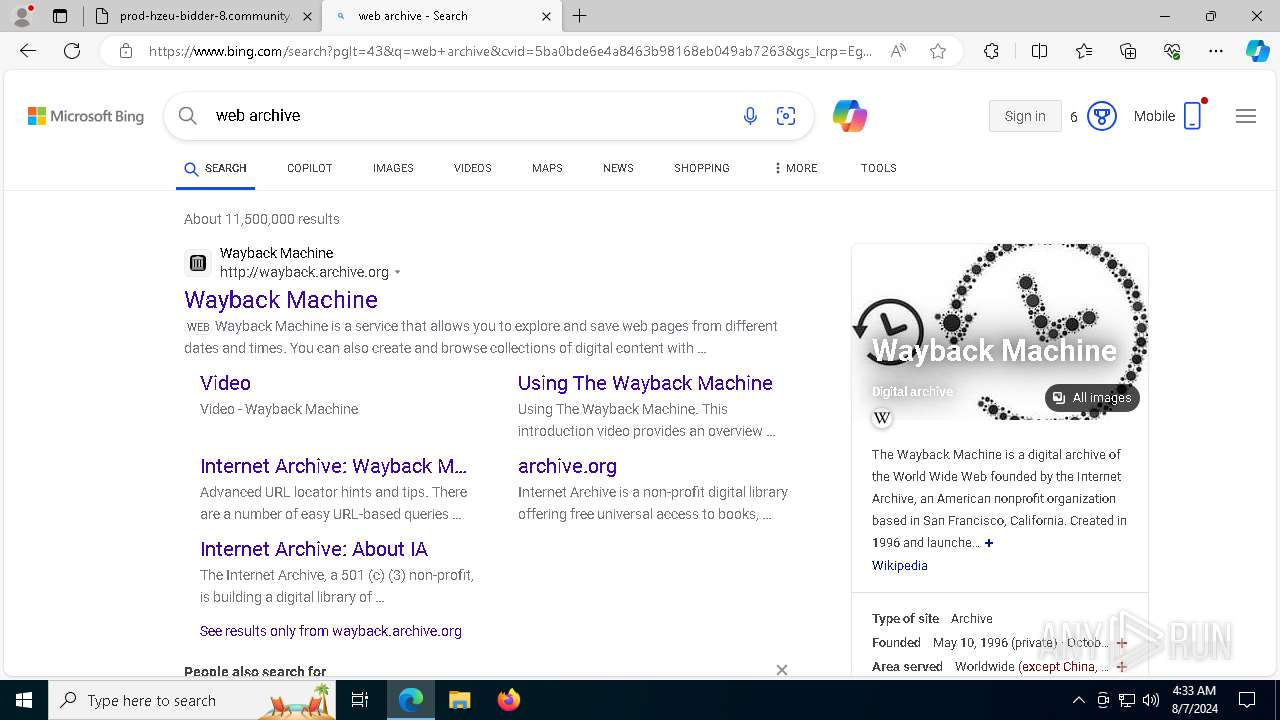Click the Bing search text field

pos(470,116)
